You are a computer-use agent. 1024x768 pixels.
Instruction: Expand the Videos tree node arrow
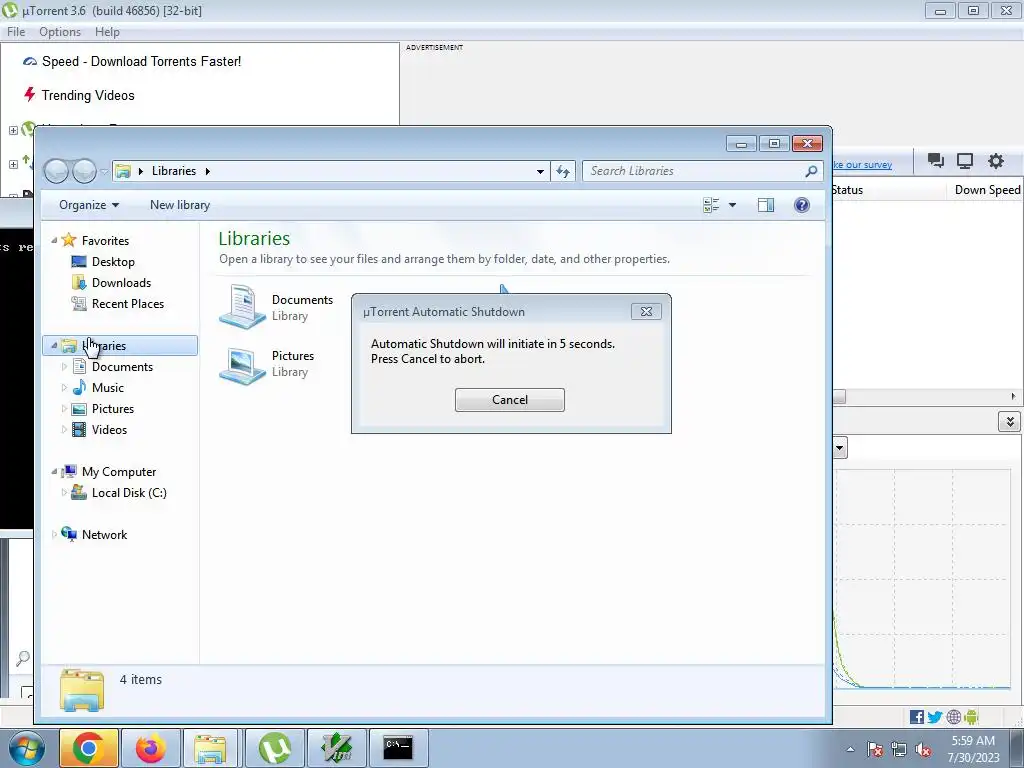pos(64,430)
